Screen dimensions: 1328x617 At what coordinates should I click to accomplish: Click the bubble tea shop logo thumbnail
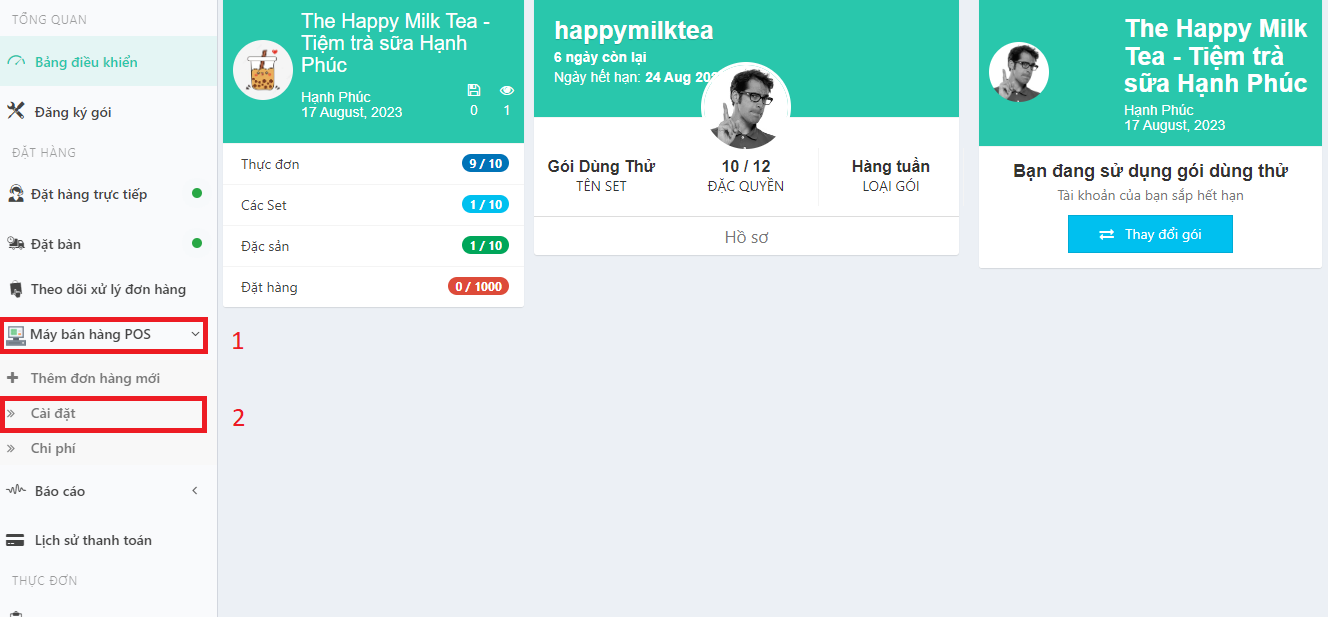pyautogui.click(x=262, y=71)
